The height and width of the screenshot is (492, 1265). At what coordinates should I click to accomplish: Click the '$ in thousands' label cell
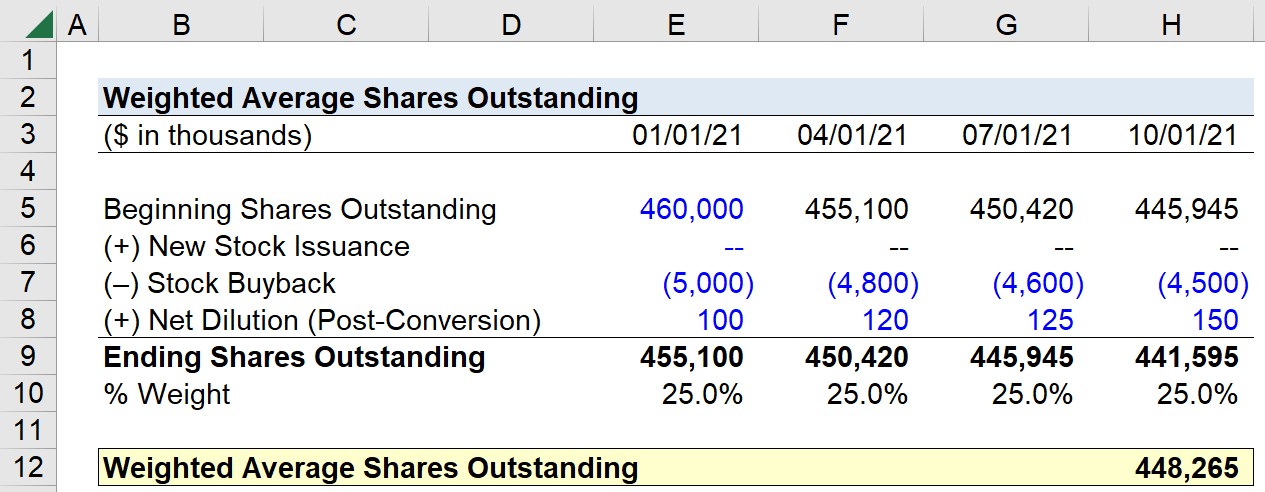[x=207, y=136]
